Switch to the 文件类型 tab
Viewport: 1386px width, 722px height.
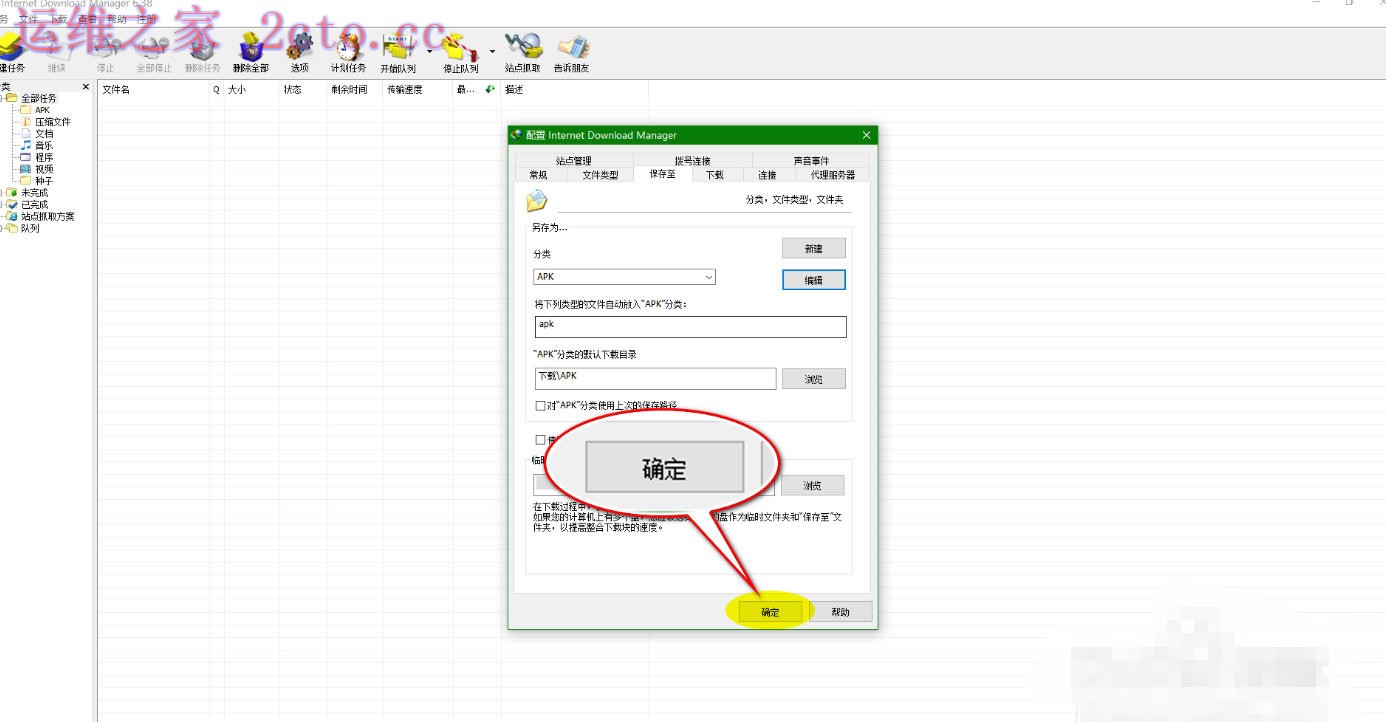601,175
